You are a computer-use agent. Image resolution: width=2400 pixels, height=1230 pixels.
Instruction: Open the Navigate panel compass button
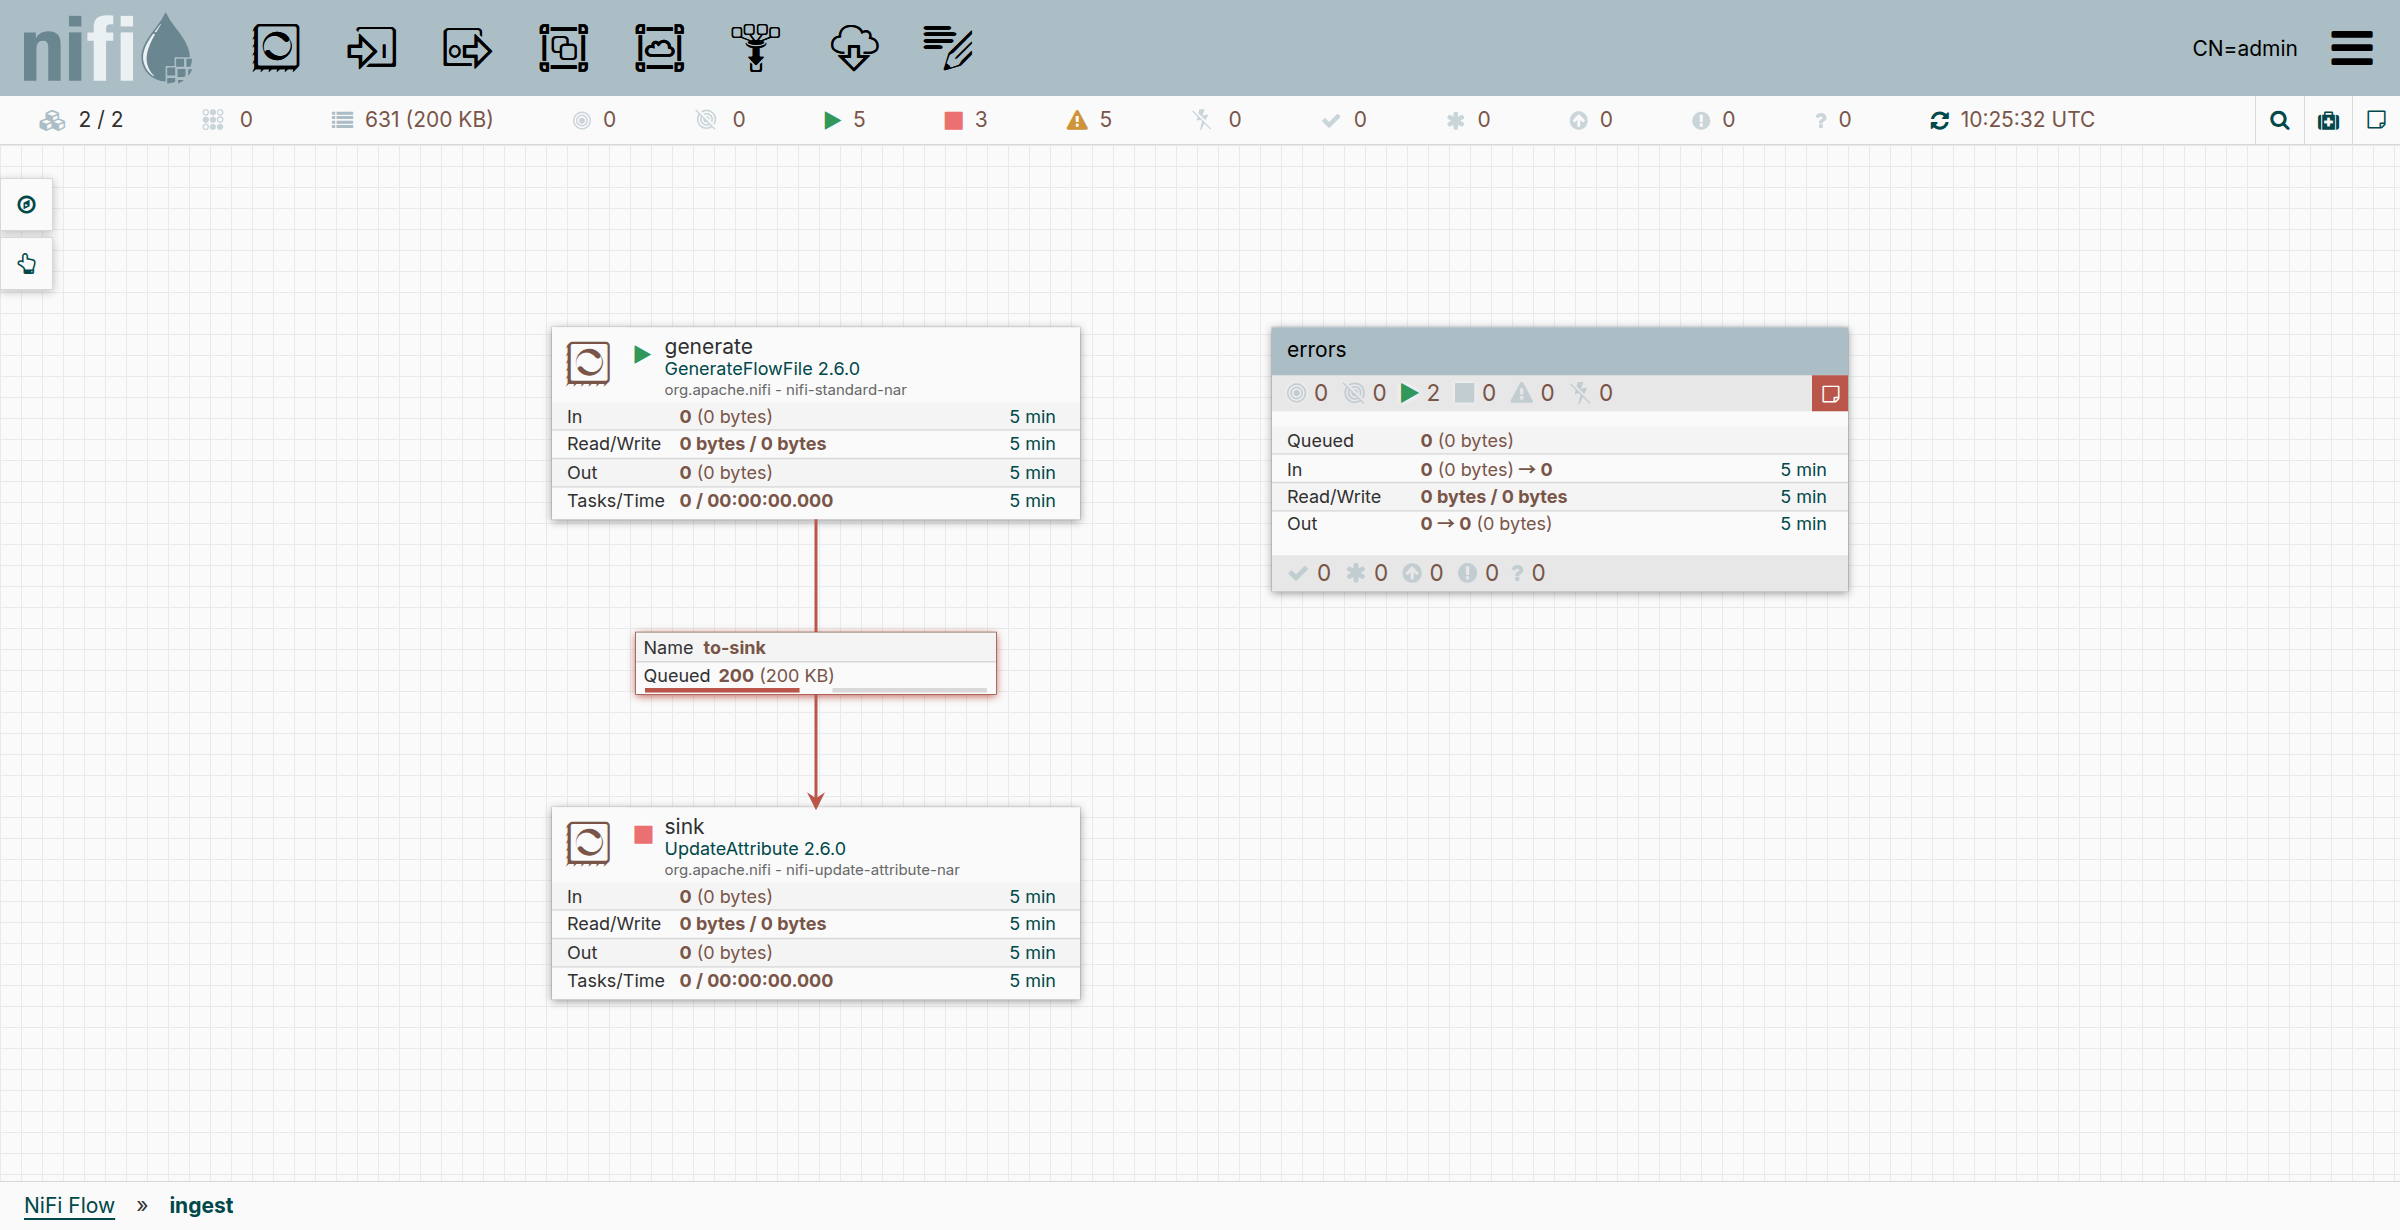(27, 205)
